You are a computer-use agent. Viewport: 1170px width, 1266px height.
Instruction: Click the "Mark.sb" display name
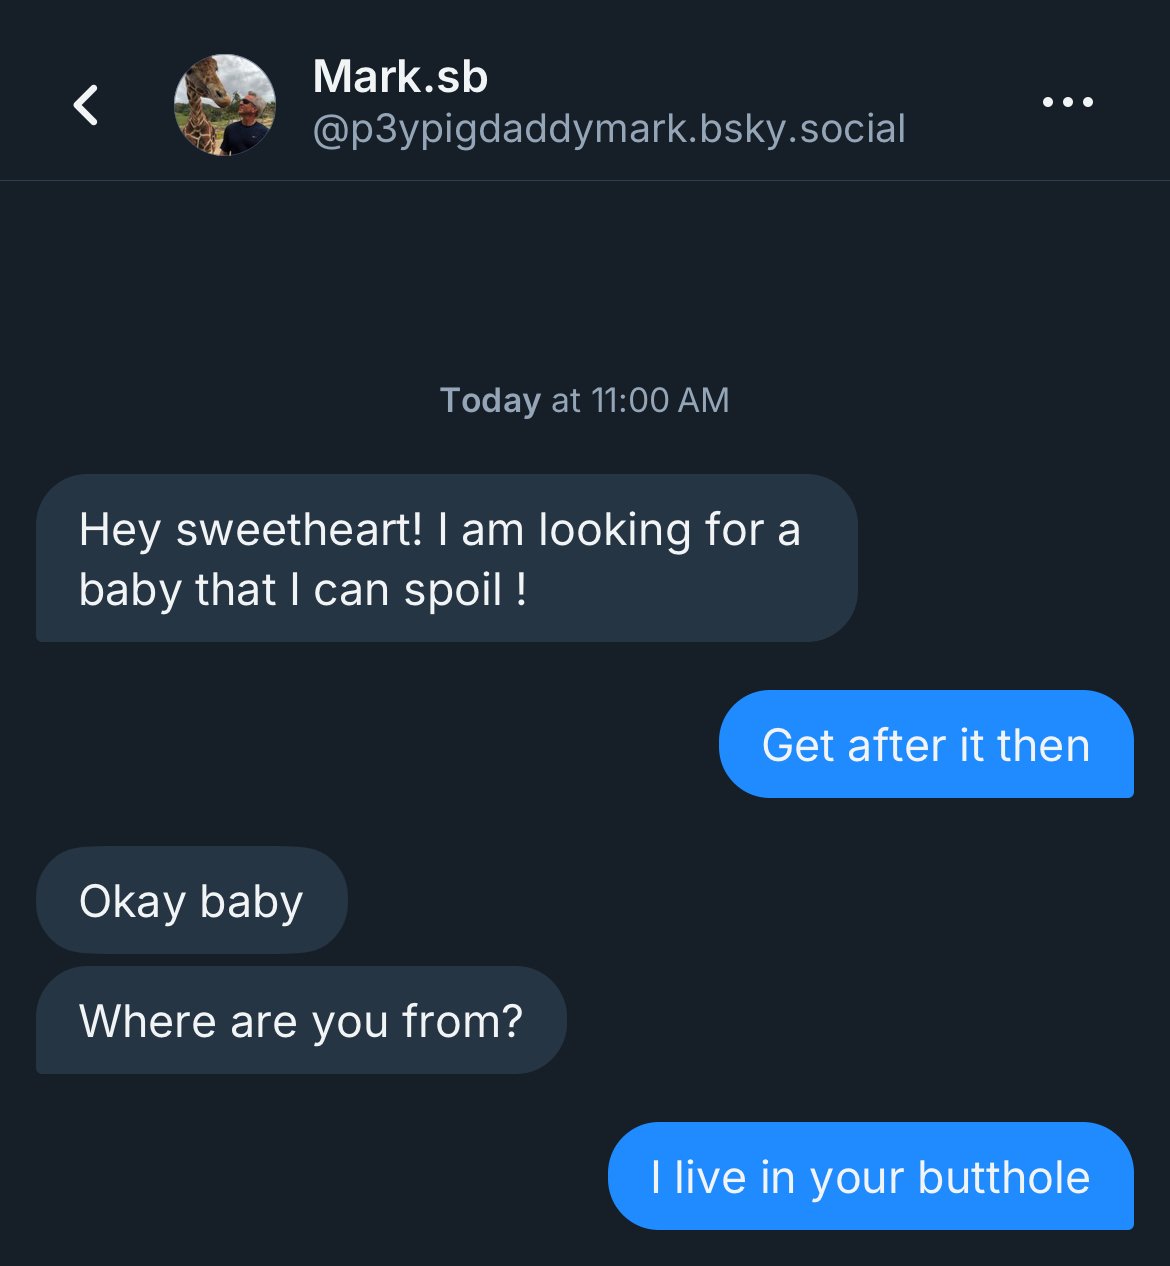[x=400, y=77]
